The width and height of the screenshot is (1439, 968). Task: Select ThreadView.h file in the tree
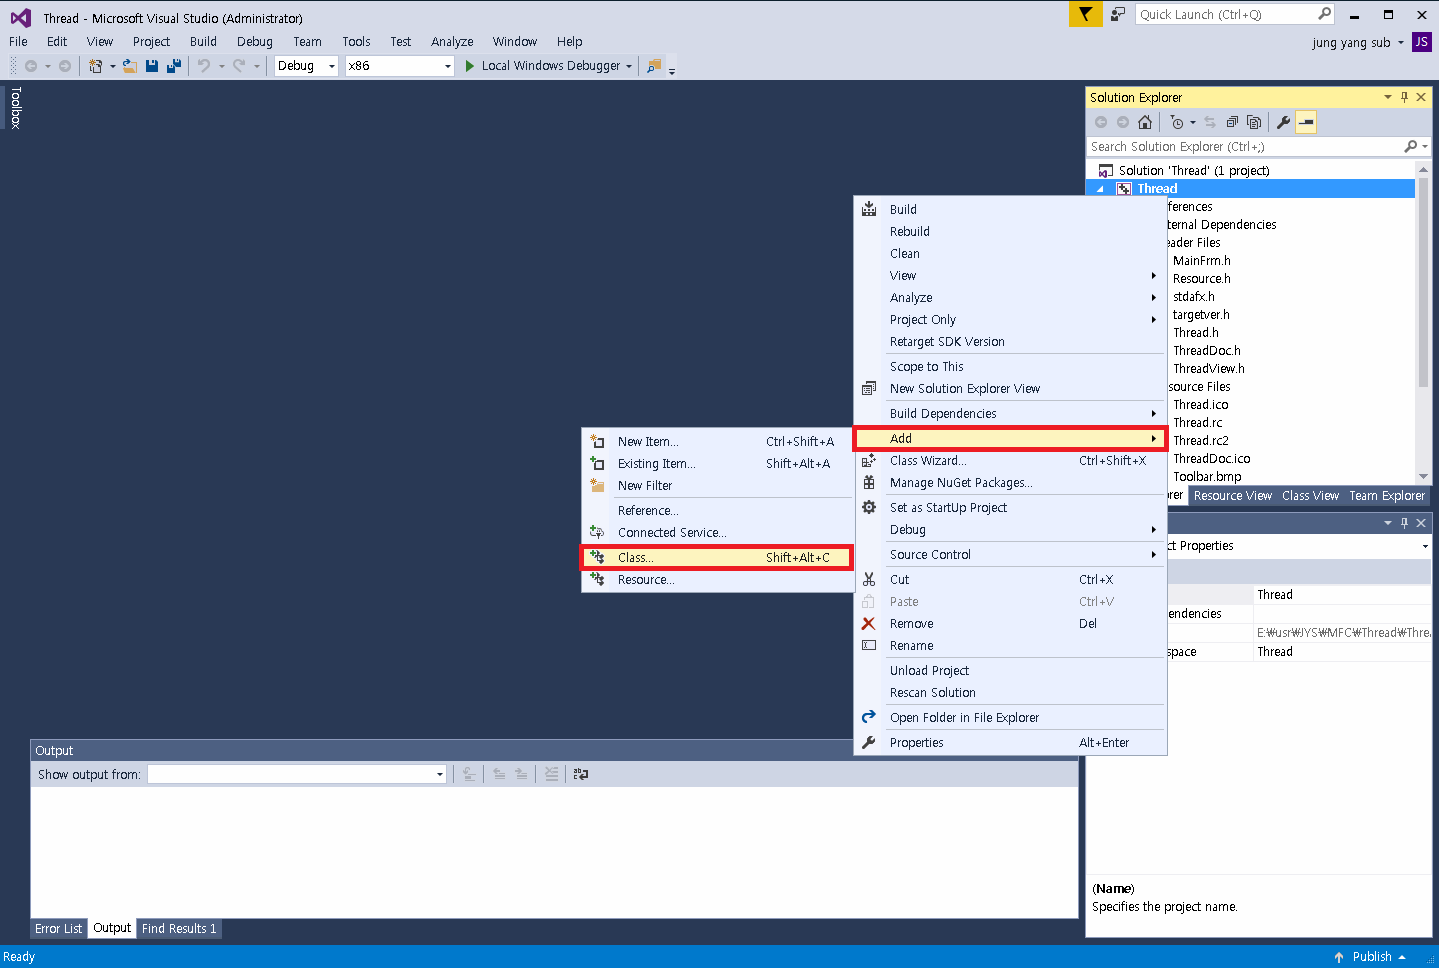tap(1209, 369)
